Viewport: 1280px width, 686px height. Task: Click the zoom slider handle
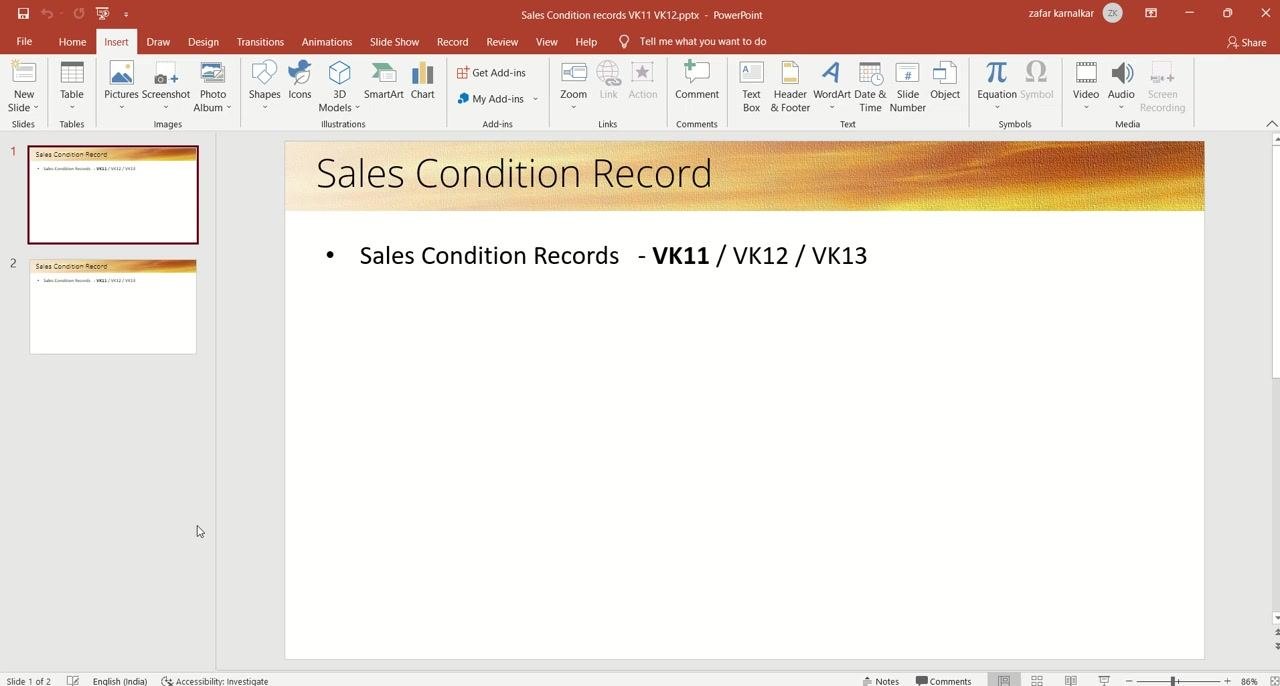pos(1173,681)
